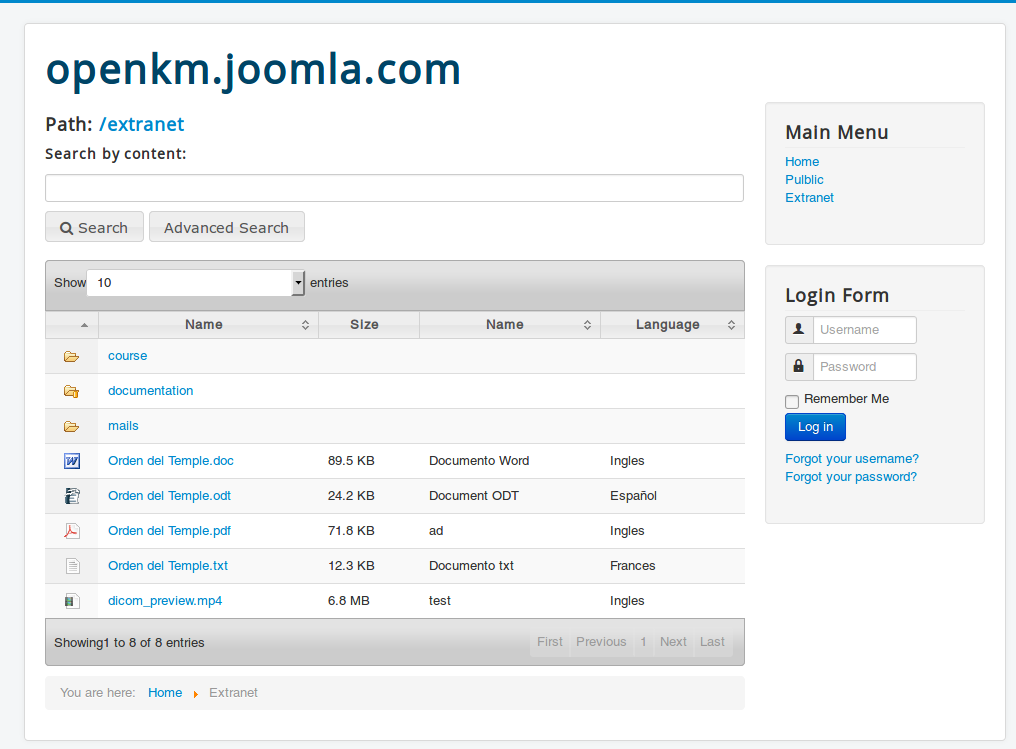Viewport: 1016px width, 749px height.
Task: Sort by the Language column
Action: coord(673,325)
